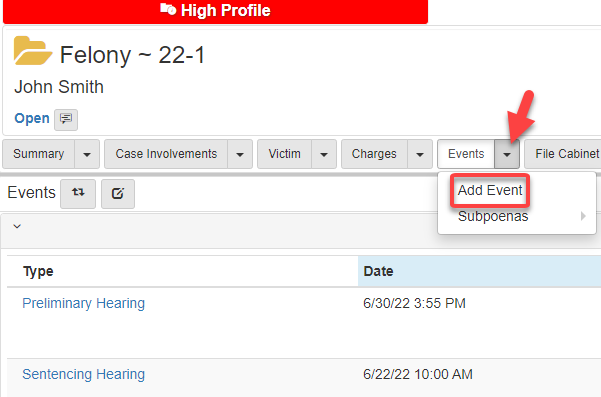The height and width of the screenshot is (397, 601).
Task: Click the 6/30/22 3:55 PM date cell
Action: click(x=414, y=303)
